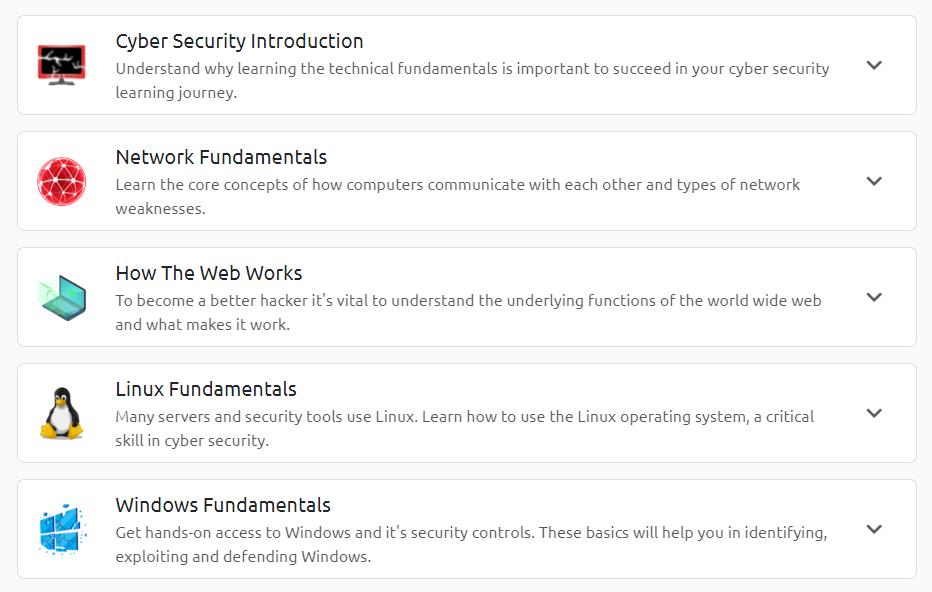Expand the Network Fundamentals chevron
Screen dimensions: 932x592
click(874, 181)
